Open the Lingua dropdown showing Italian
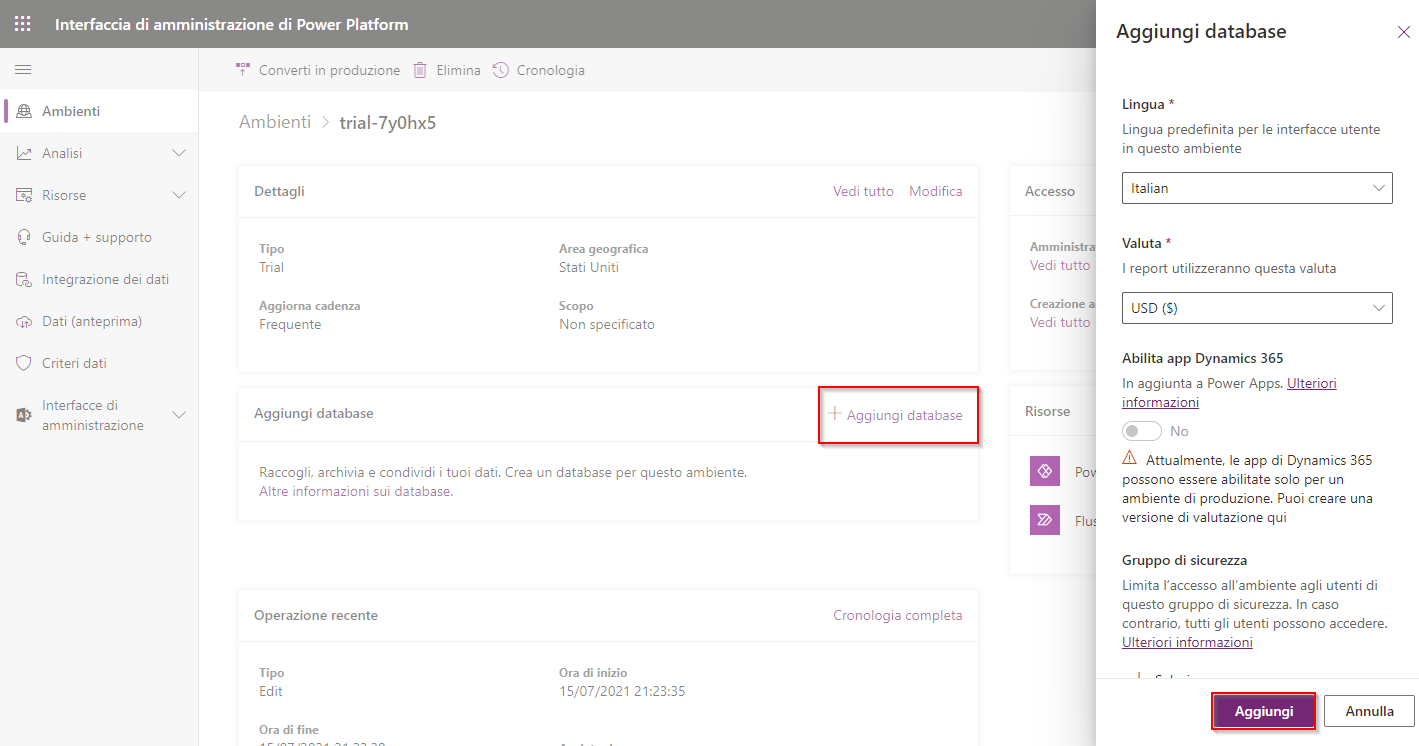The image size is (1419, 746). pyautogui.click(x=1257, y=188)
